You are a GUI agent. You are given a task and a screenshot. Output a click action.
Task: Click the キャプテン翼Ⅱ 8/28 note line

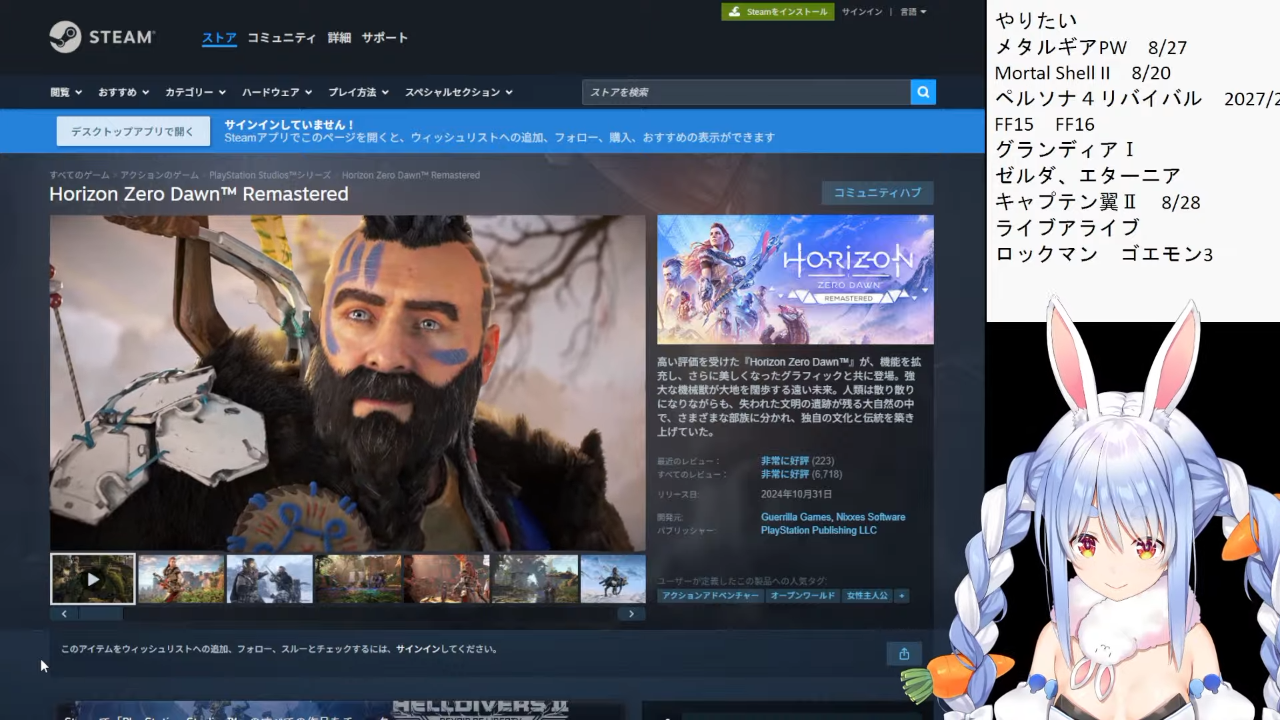pos(1098,202)
